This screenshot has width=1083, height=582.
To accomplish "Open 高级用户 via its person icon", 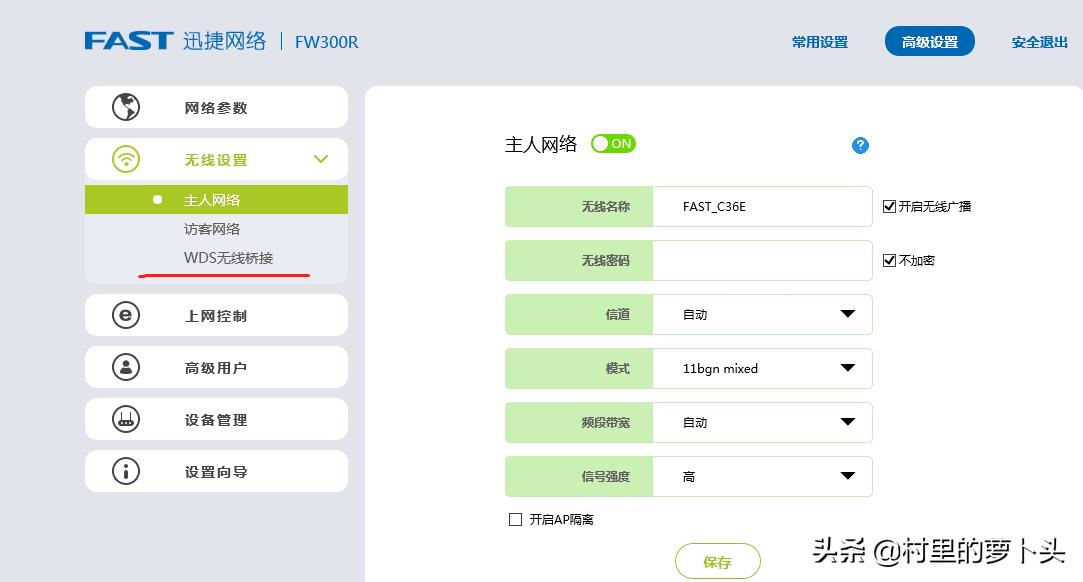I will (x=124, y=366).
